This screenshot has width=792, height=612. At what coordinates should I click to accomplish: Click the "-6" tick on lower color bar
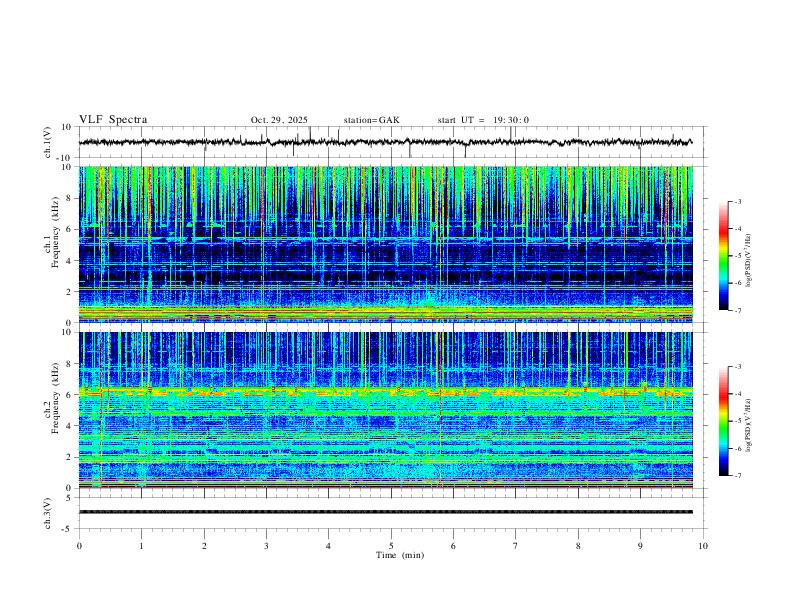tap(738, 448)
